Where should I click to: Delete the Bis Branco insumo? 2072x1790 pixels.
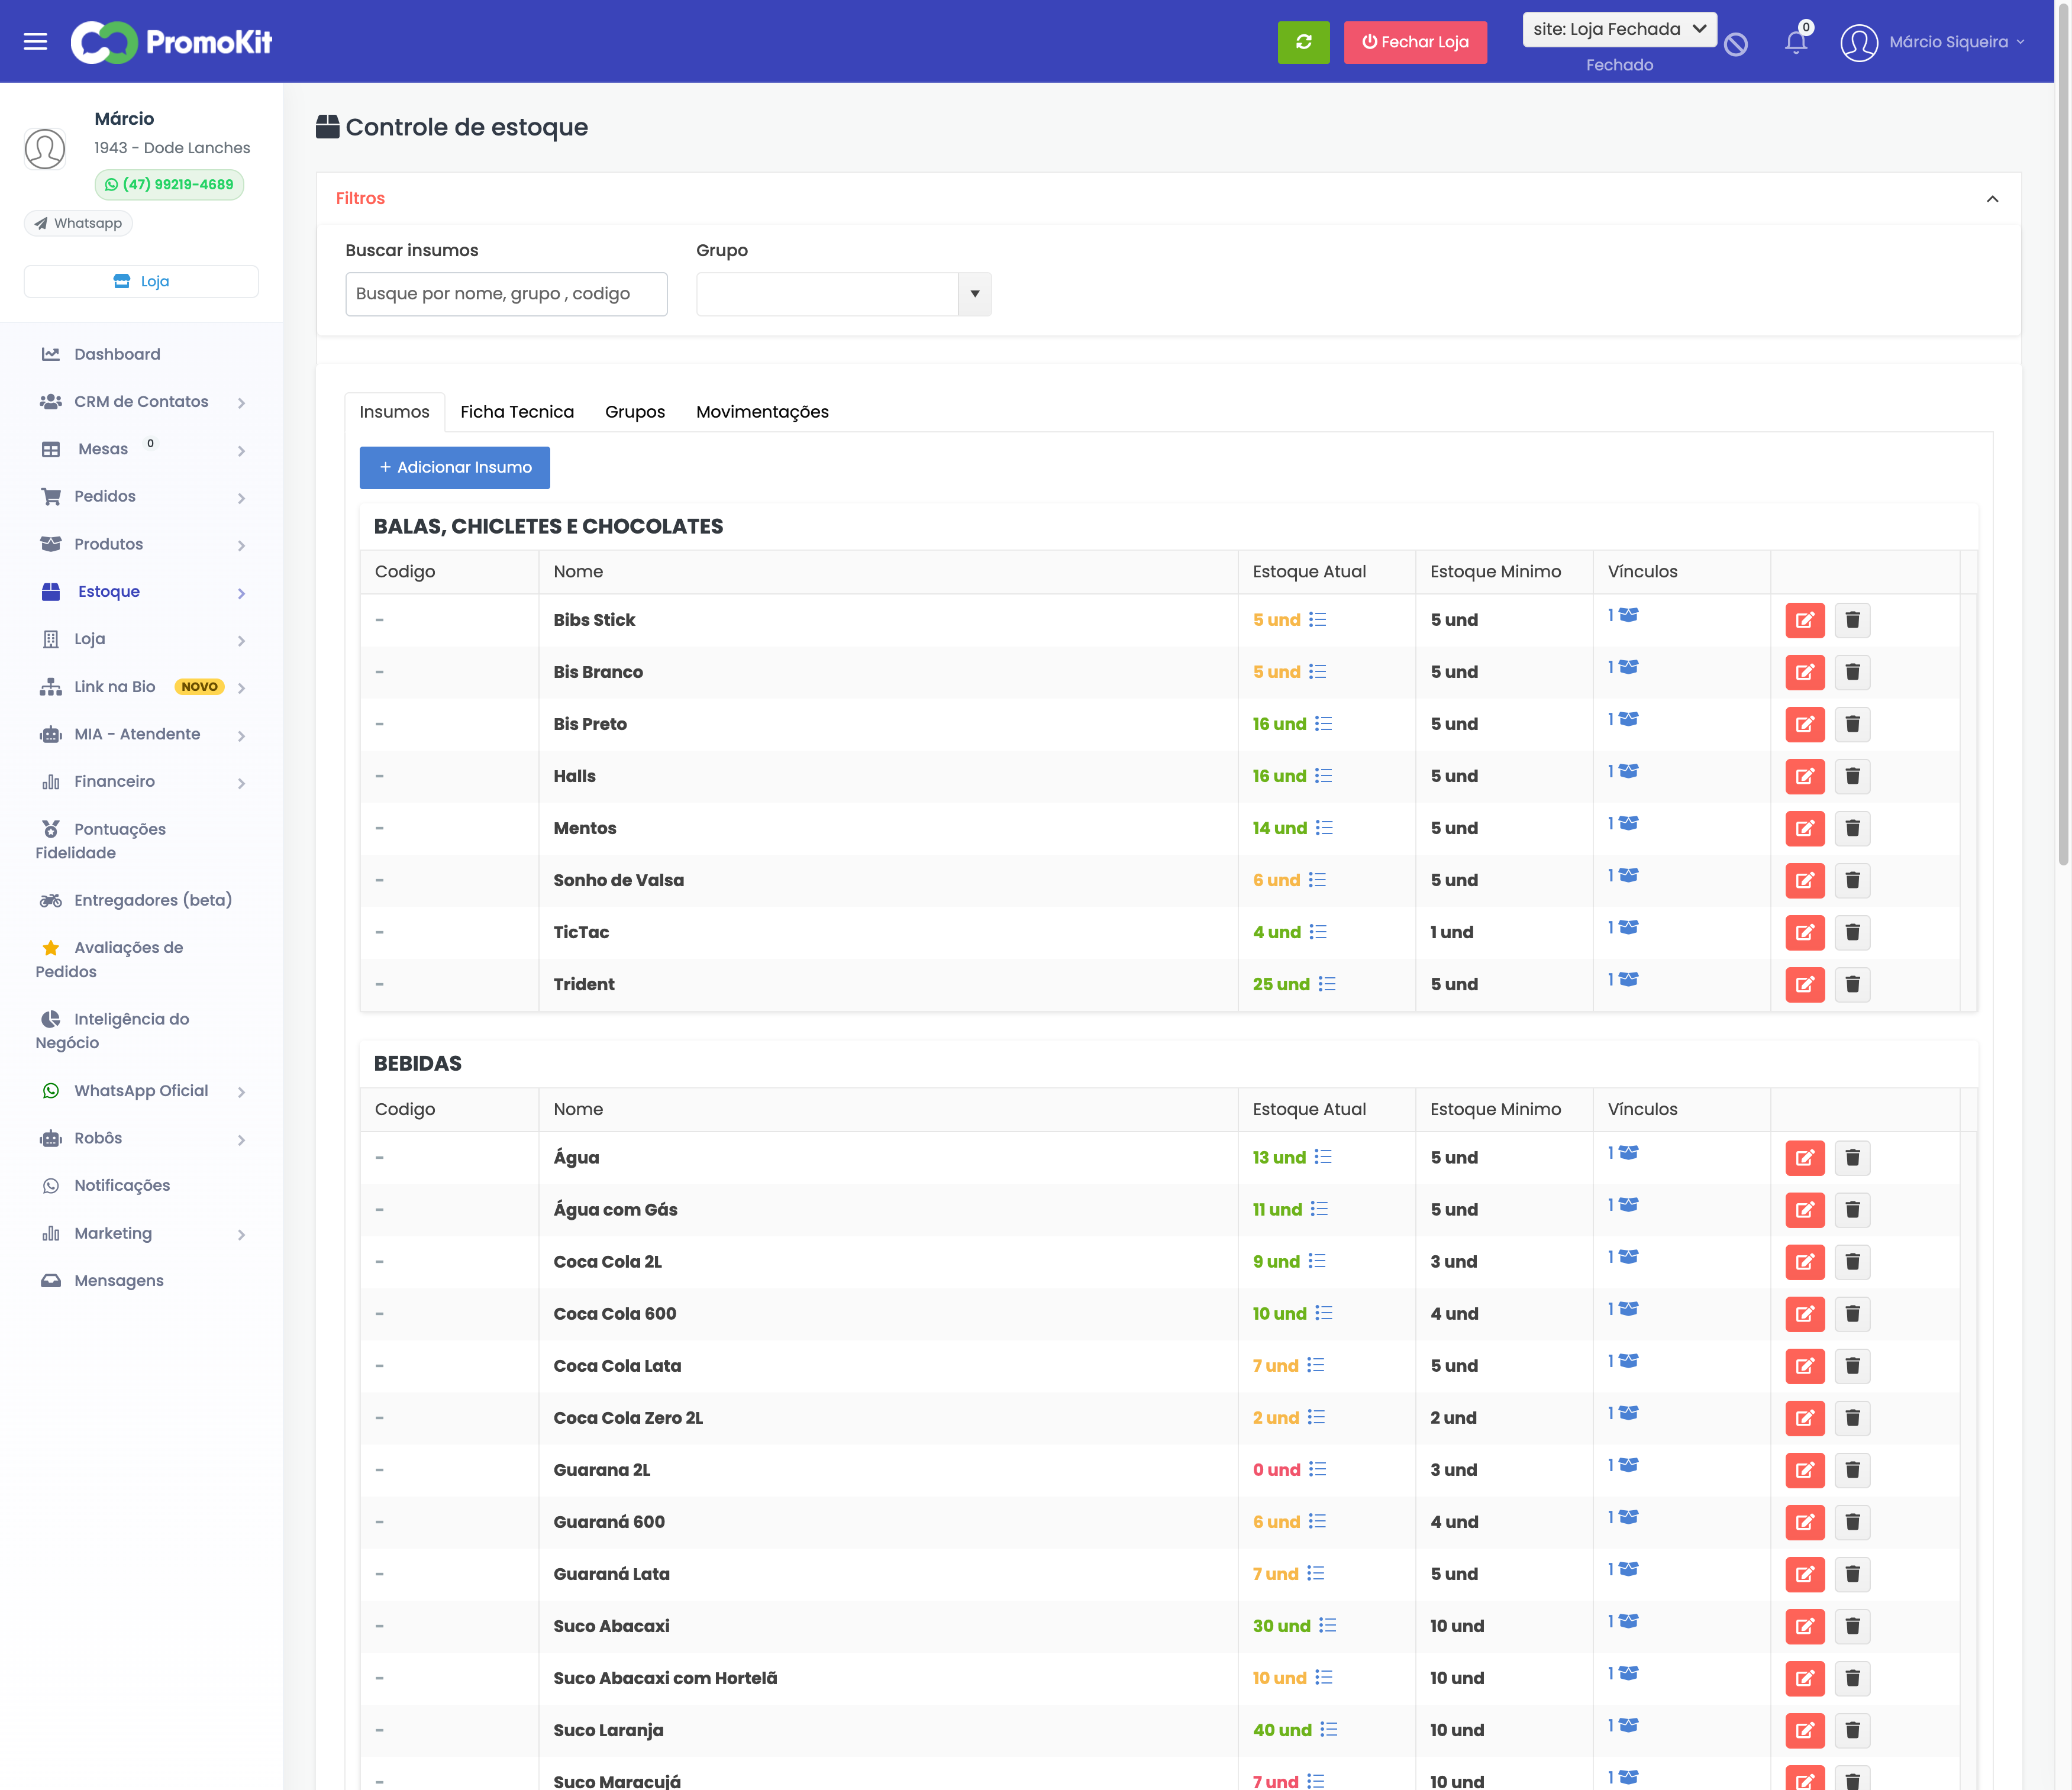[x=1852, y=672]
